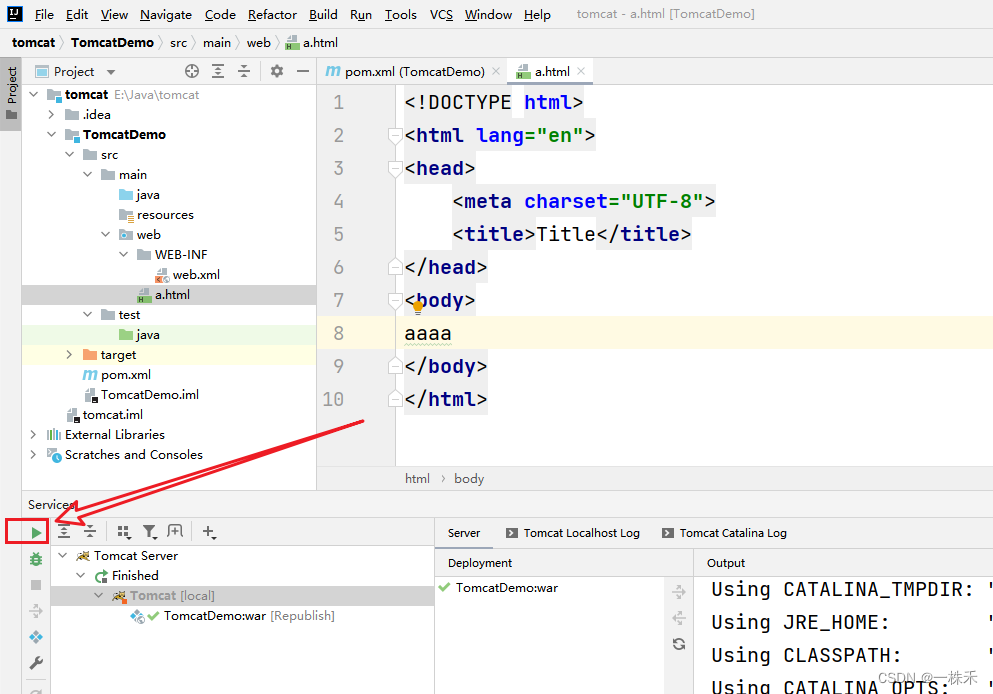
Task: Open Project panel gear options
Action: pos(277,72)
